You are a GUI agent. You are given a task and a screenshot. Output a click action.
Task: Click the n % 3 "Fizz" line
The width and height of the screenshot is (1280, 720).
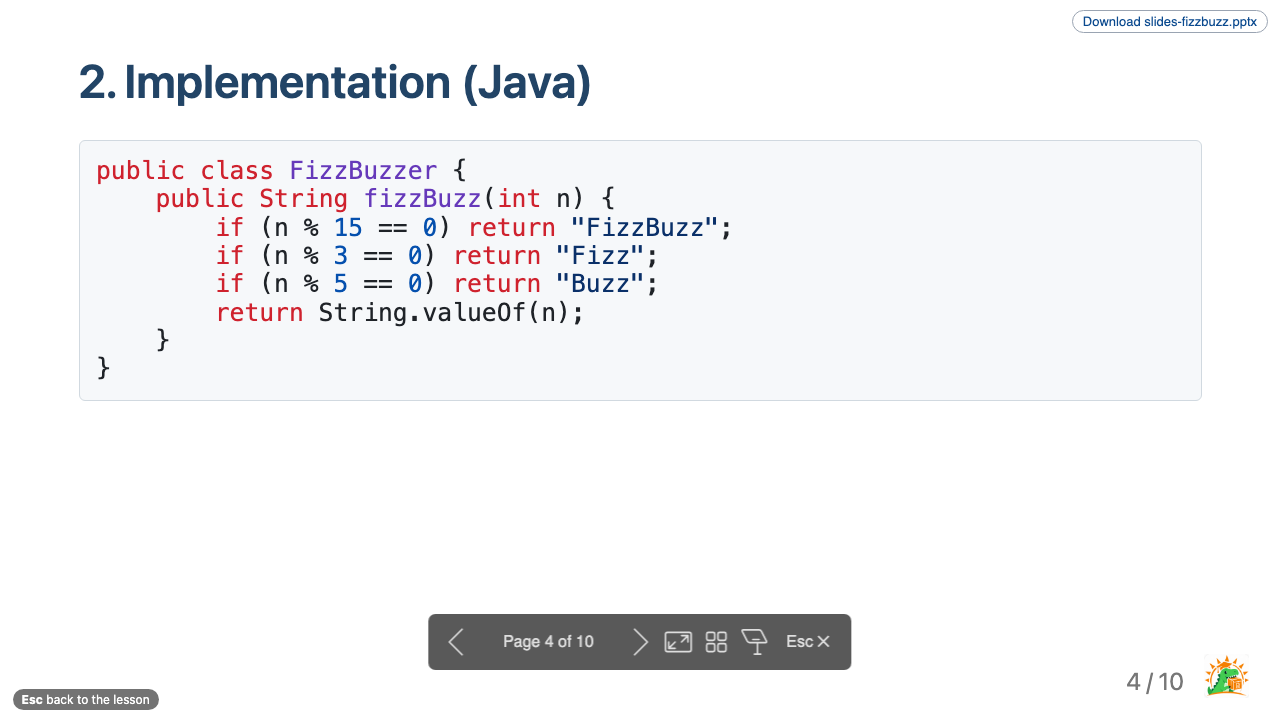tap(437, 255)
